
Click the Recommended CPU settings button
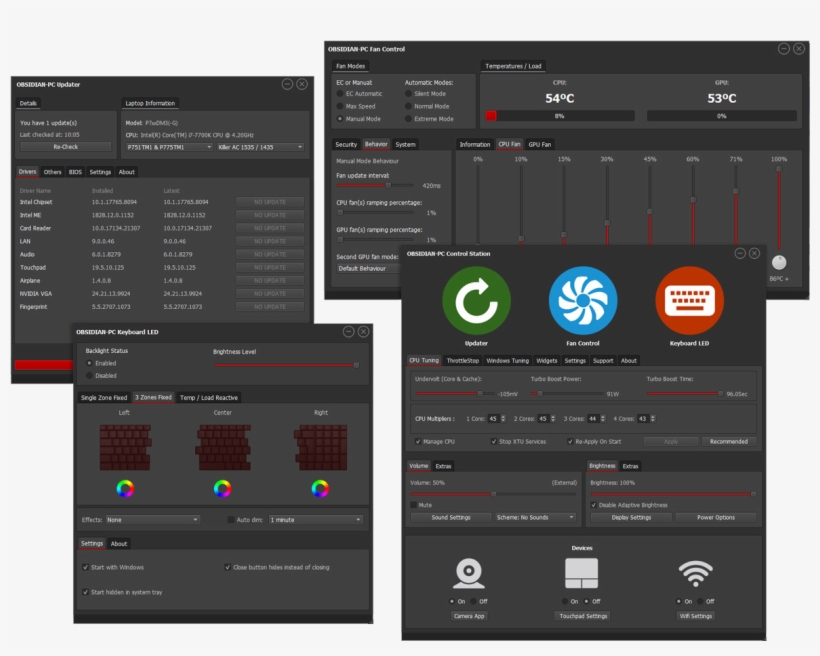click(x=731, y=441)
